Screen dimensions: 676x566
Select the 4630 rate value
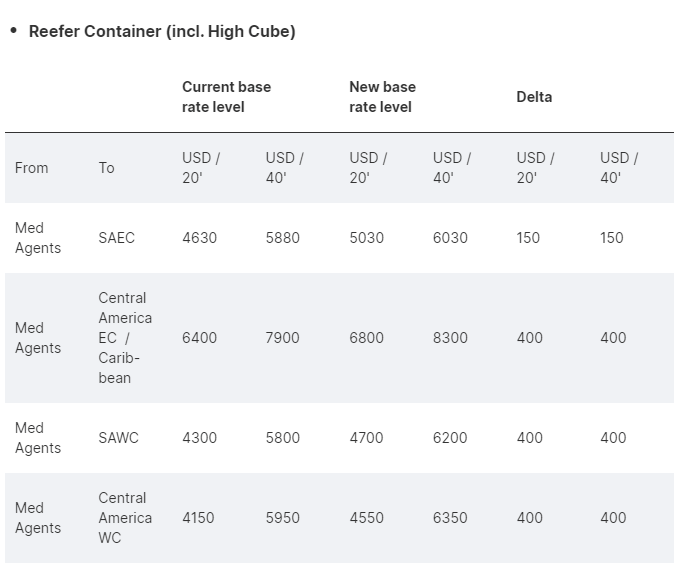[x=199, y=238]
